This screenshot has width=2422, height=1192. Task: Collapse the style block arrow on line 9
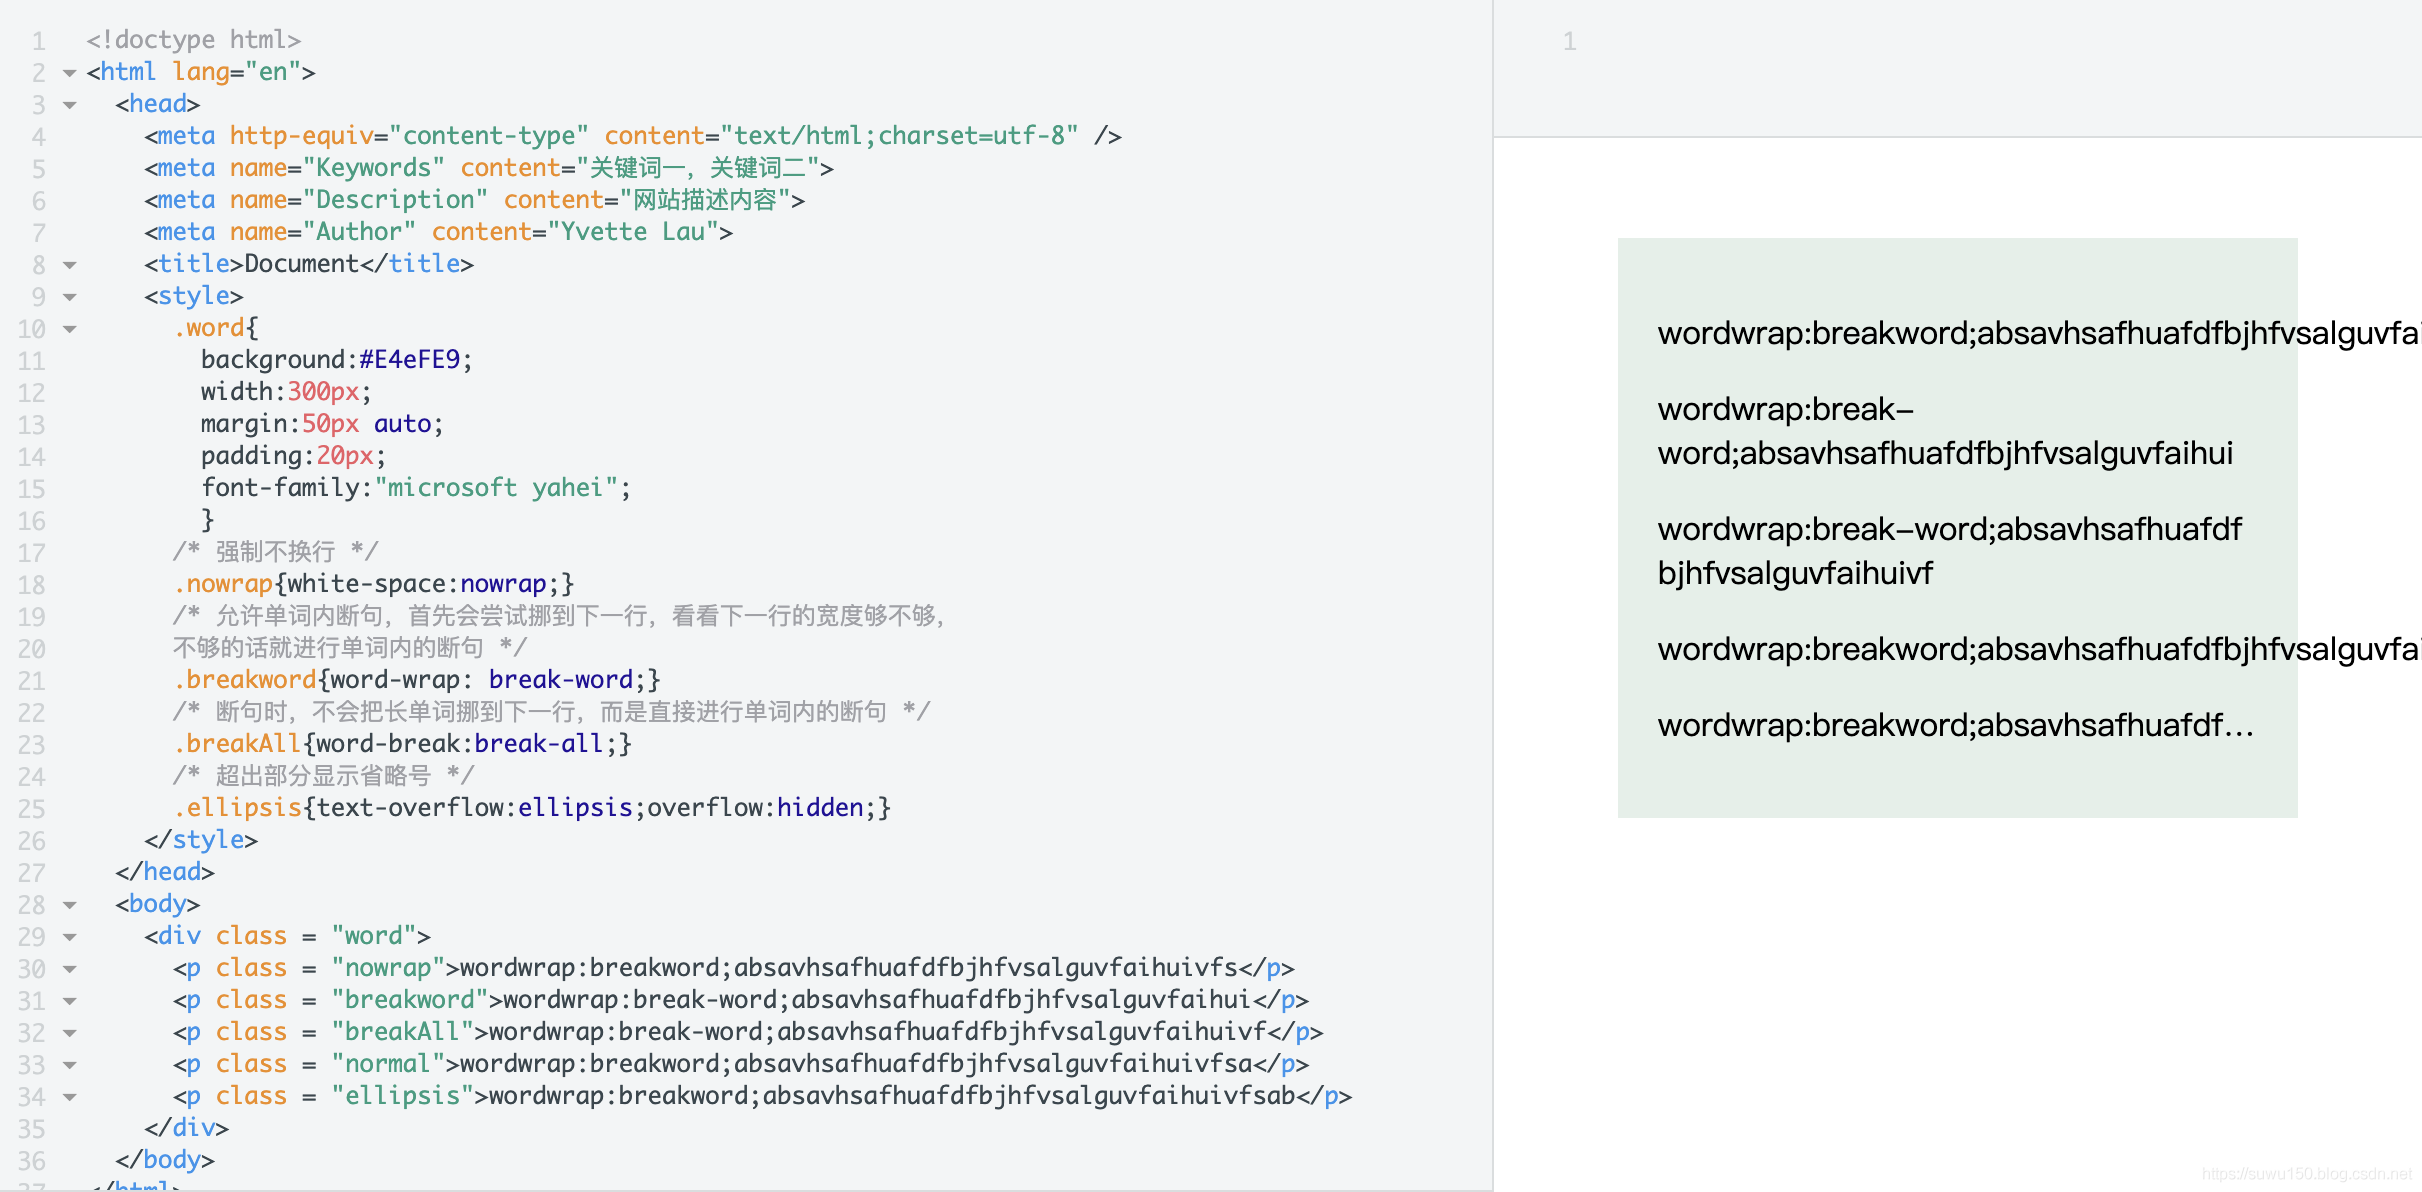click(69, 297)
